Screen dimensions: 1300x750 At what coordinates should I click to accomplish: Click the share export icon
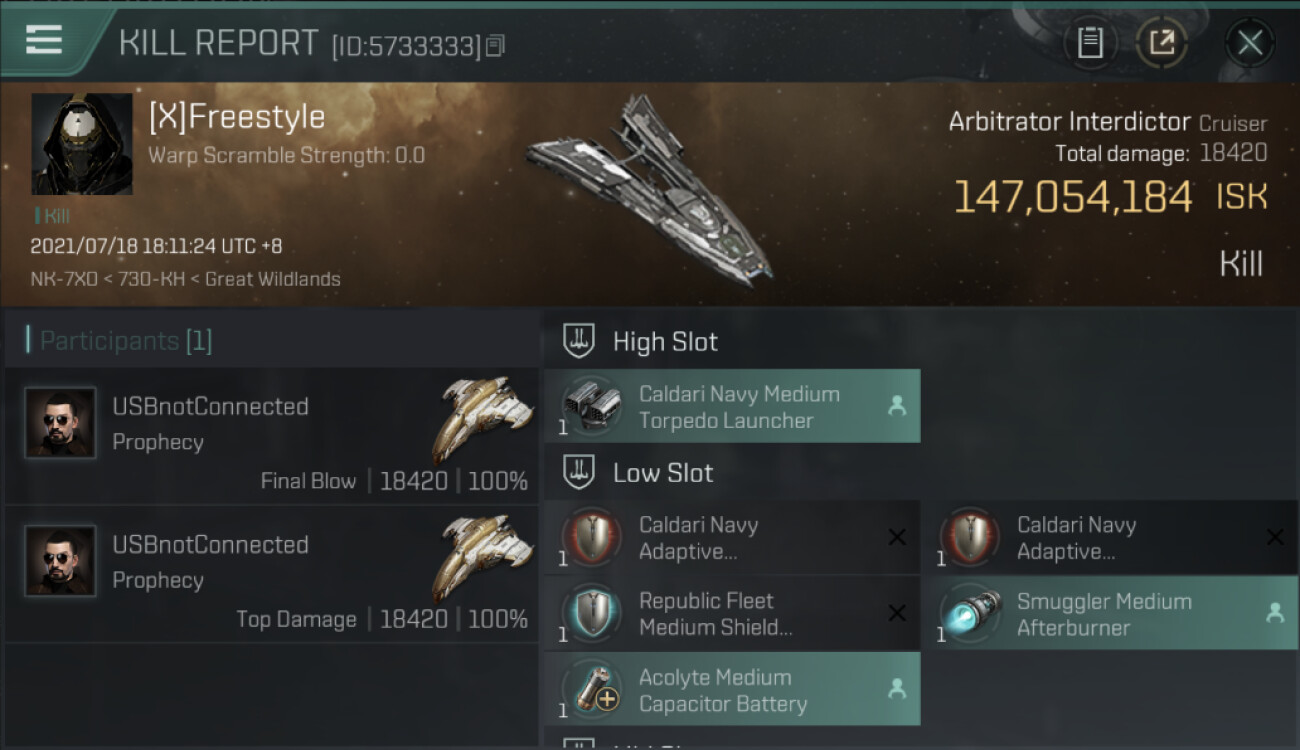(1161, 43)
